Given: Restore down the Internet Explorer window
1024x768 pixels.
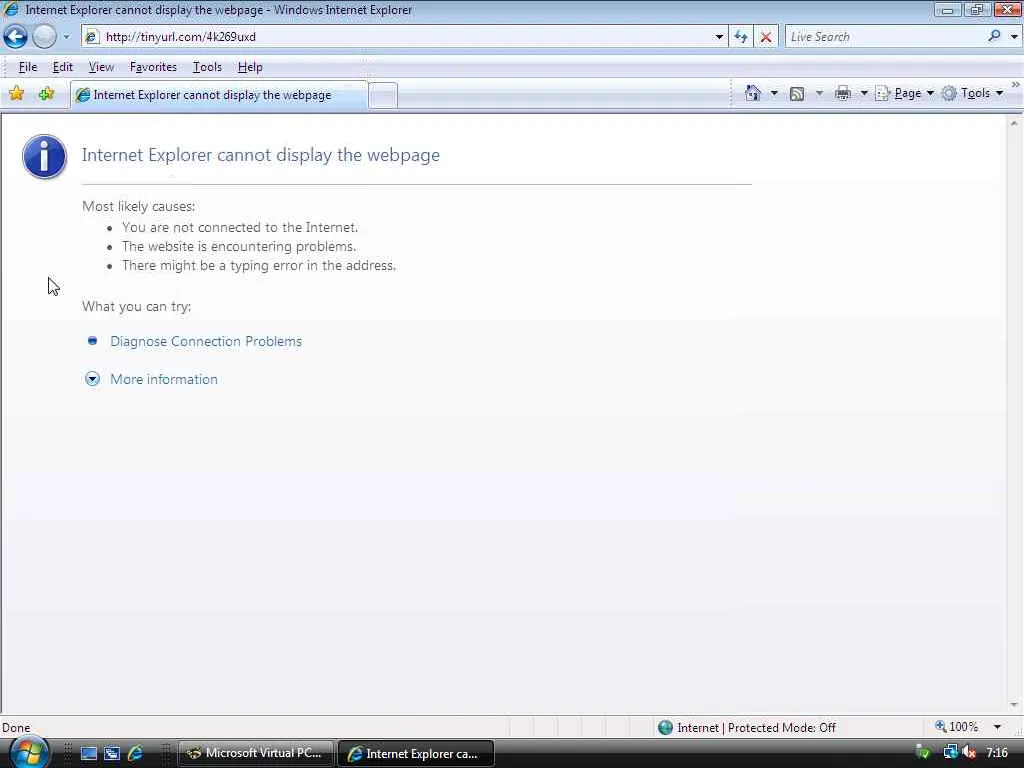Looking at the screenshot, I should (976, 10).
